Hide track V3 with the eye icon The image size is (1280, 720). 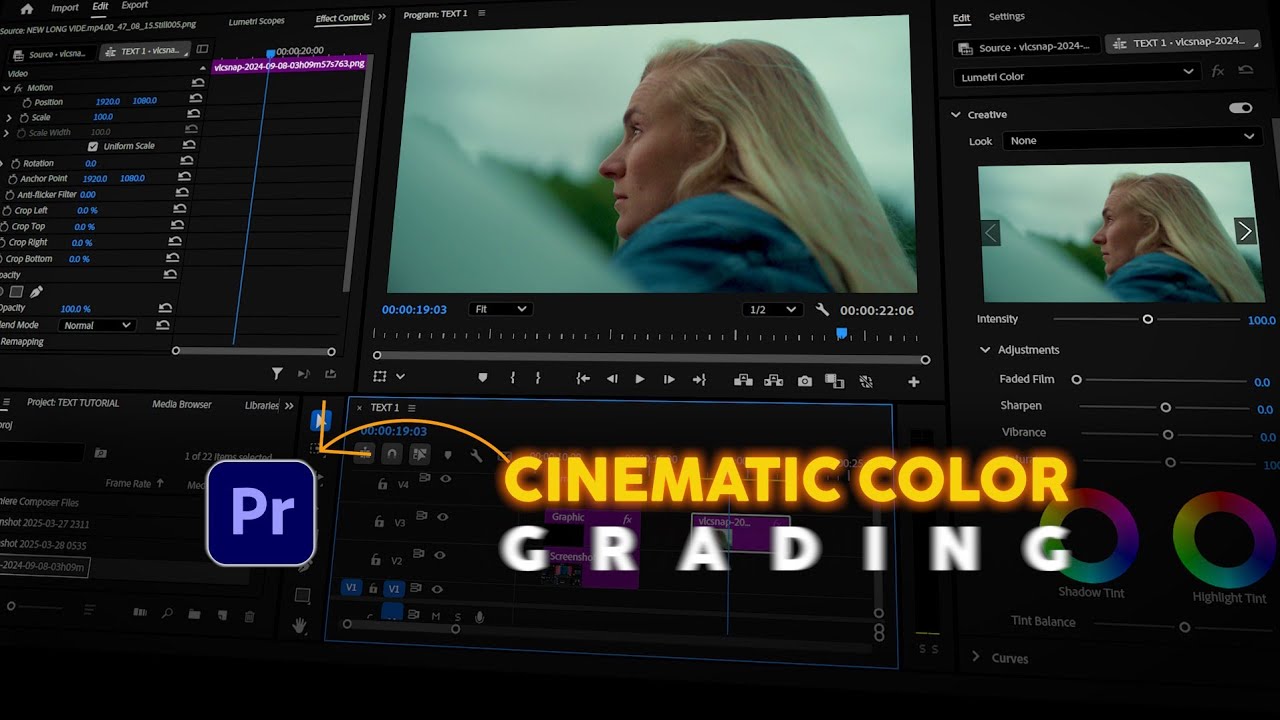(x=443, y=517)
